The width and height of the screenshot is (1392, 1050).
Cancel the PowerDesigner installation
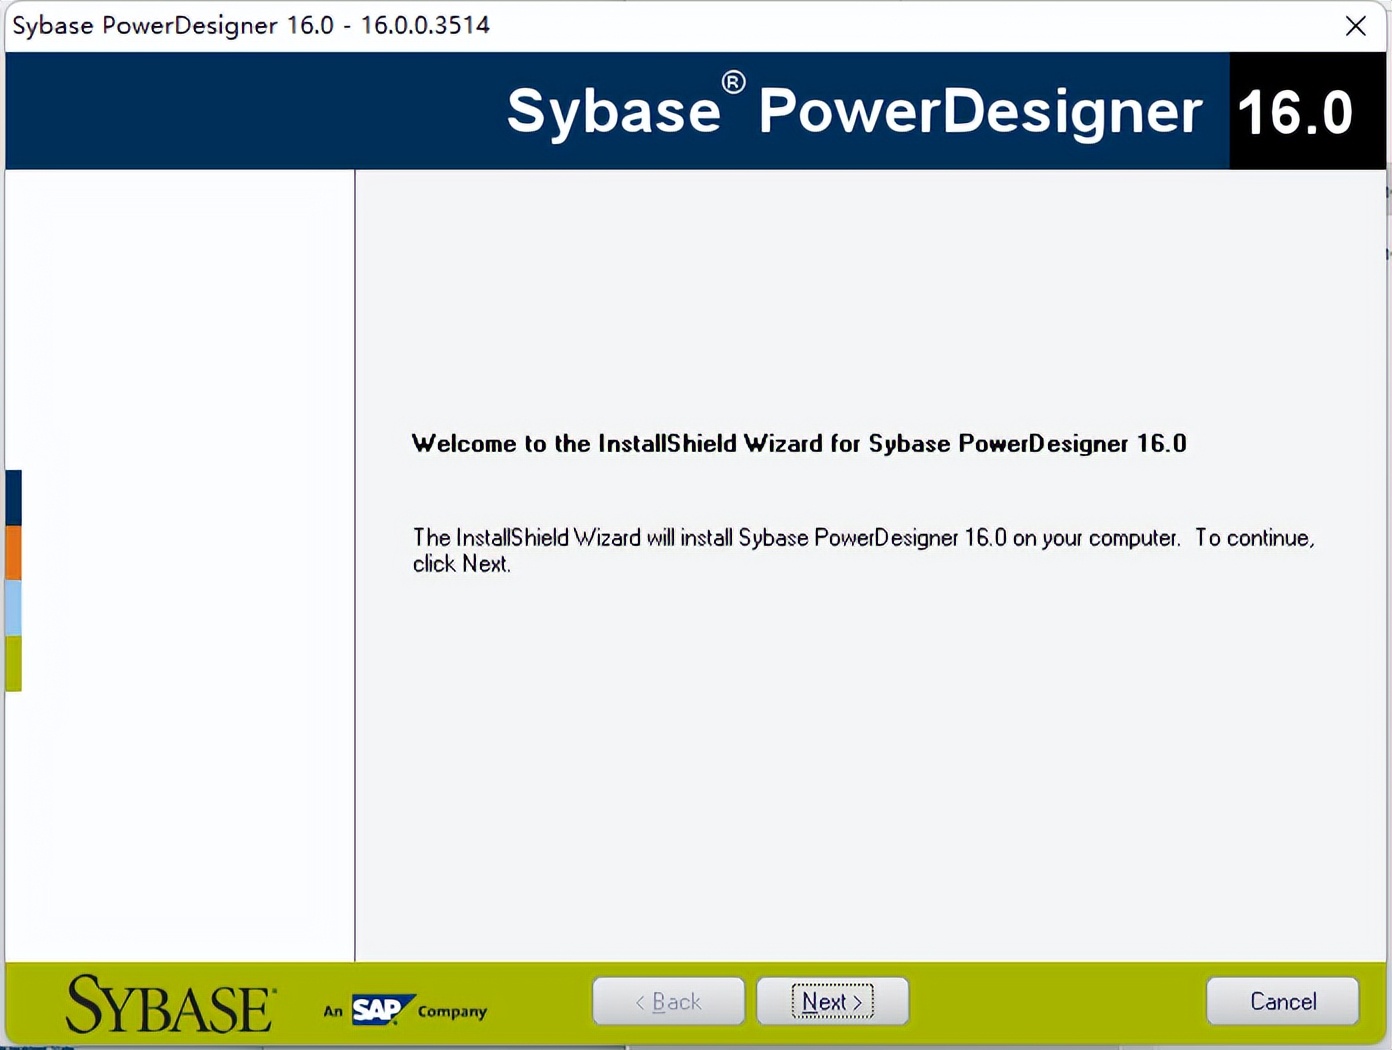1282,1001
